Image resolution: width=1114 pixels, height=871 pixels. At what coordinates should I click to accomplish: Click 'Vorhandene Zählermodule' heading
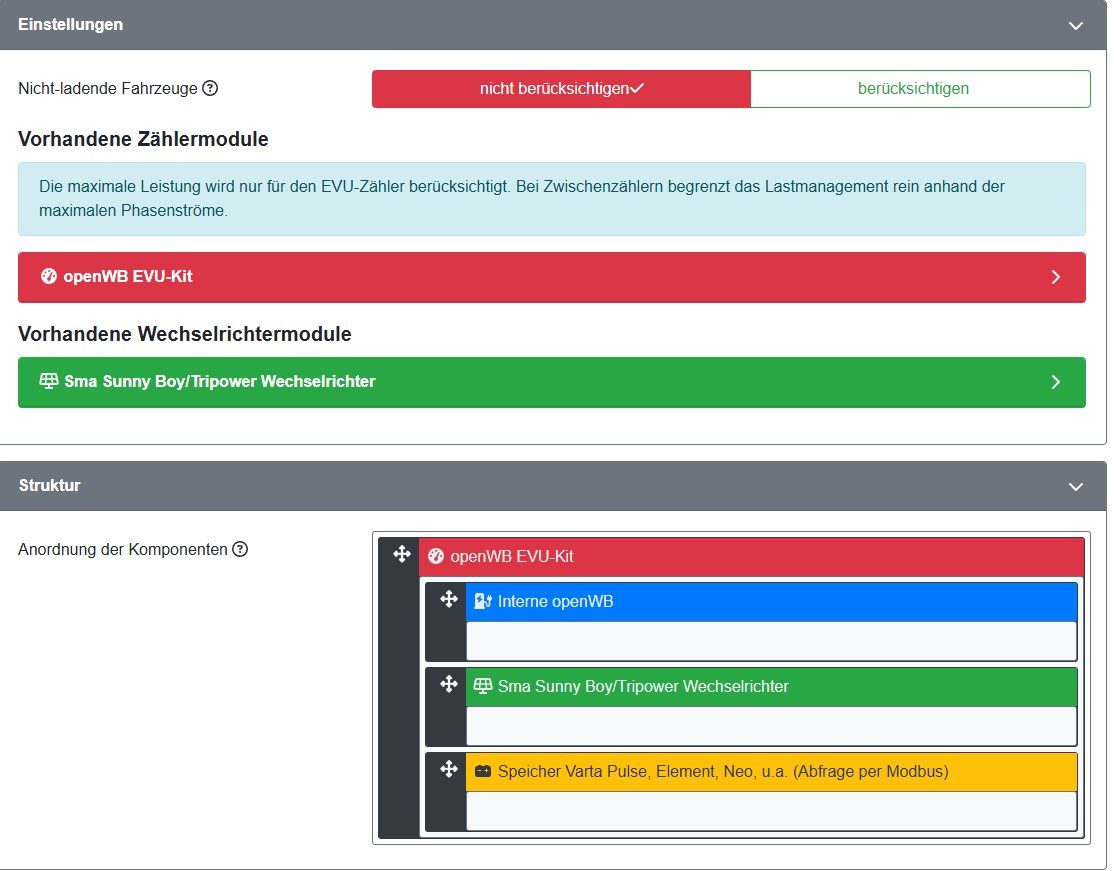(x=143, y=139)
